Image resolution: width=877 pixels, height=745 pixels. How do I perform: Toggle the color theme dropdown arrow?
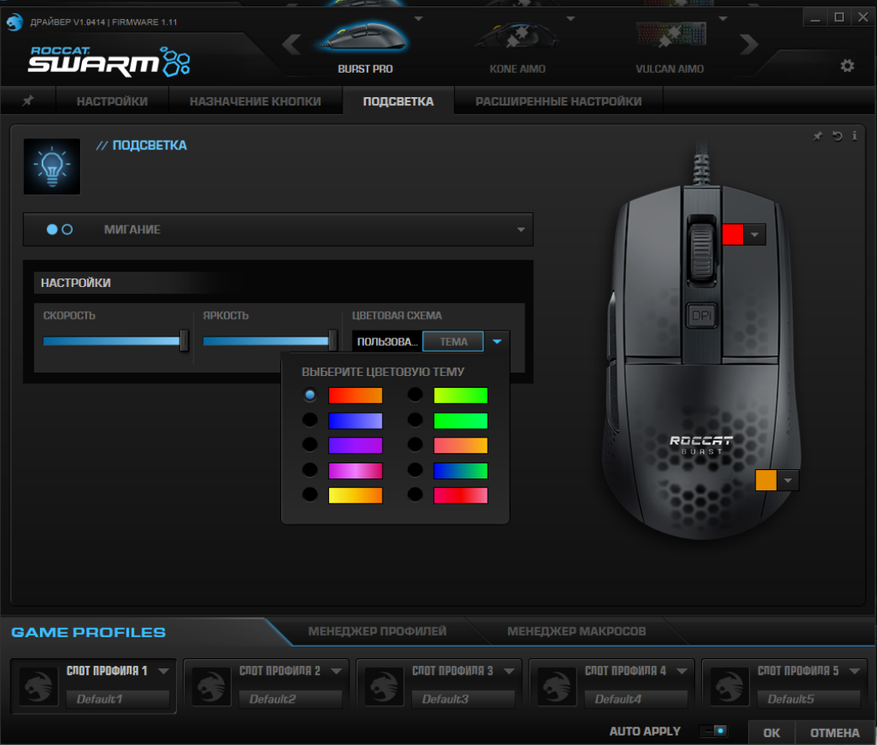click(x=497, y=342)
